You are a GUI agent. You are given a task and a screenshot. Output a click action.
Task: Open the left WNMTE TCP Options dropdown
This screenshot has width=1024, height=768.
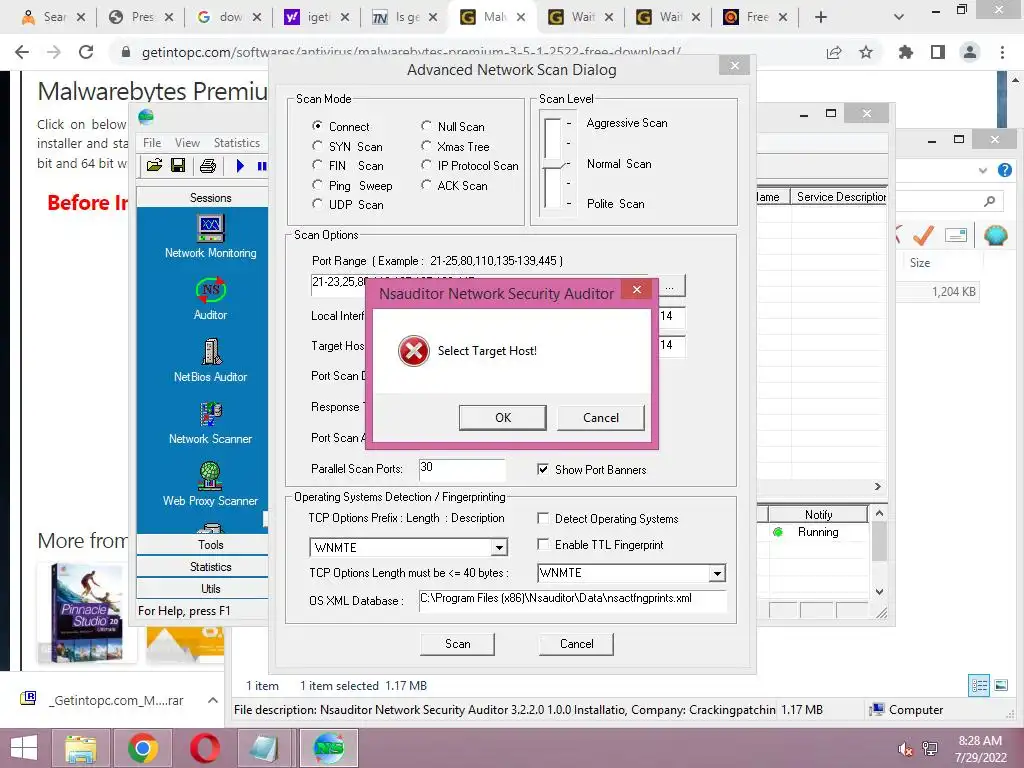[x=499, y=547]
